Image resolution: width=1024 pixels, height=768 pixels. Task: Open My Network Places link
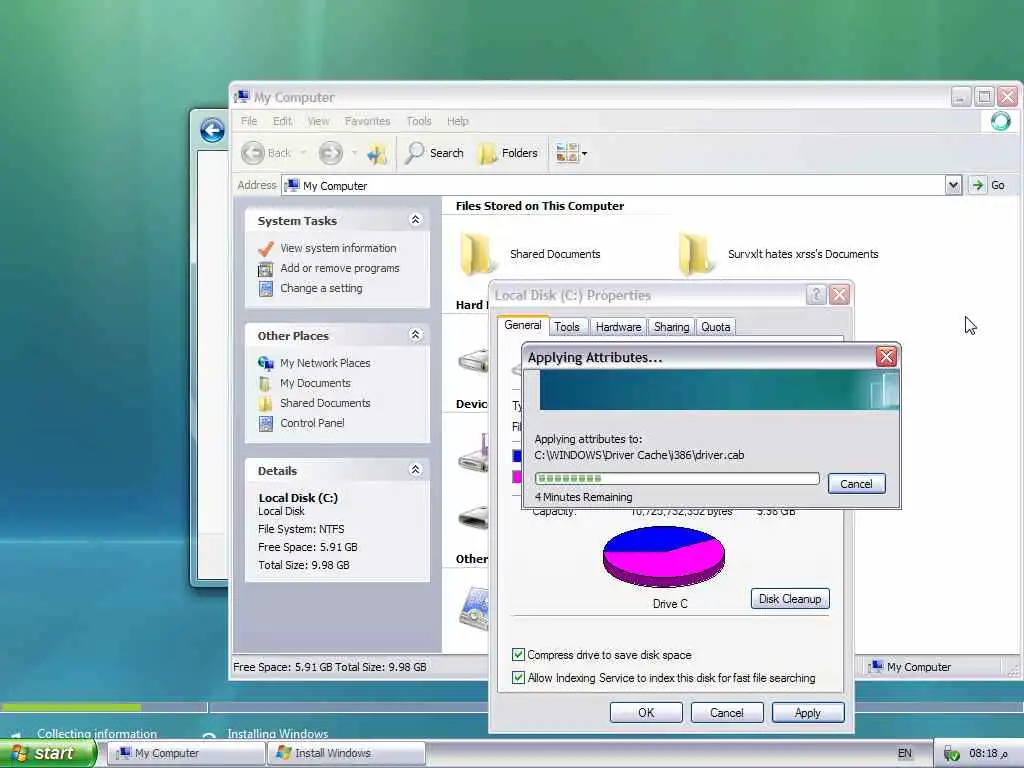[325, 363]
